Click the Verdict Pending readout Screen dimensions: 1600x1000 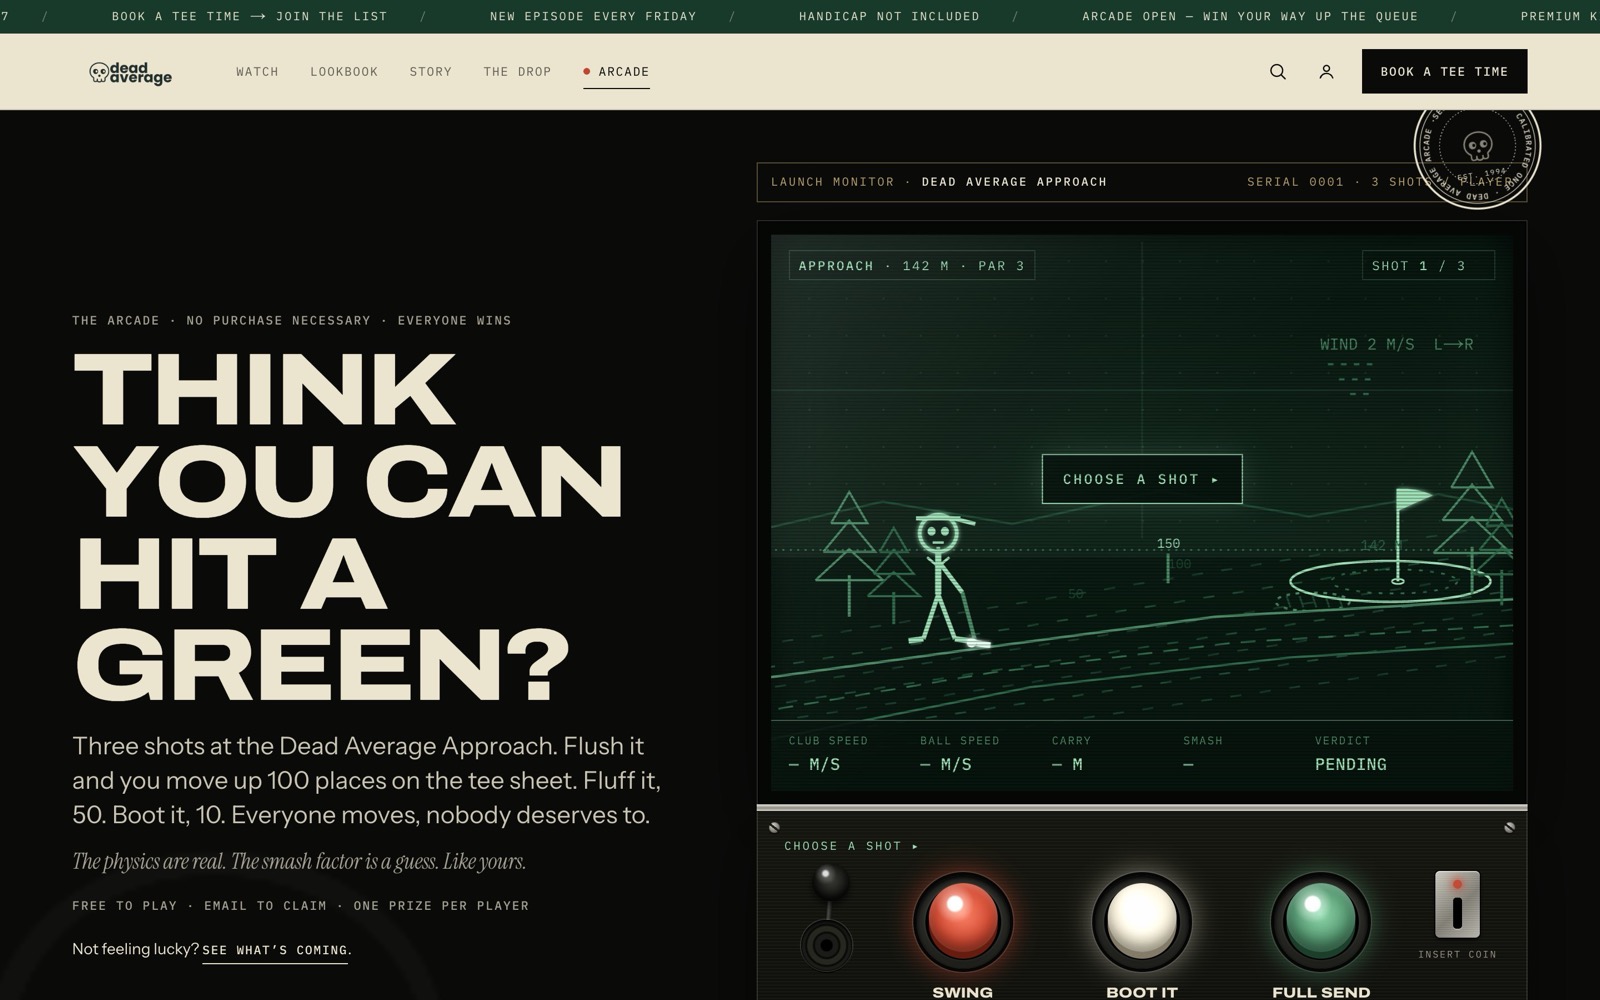coord(1350,754)
